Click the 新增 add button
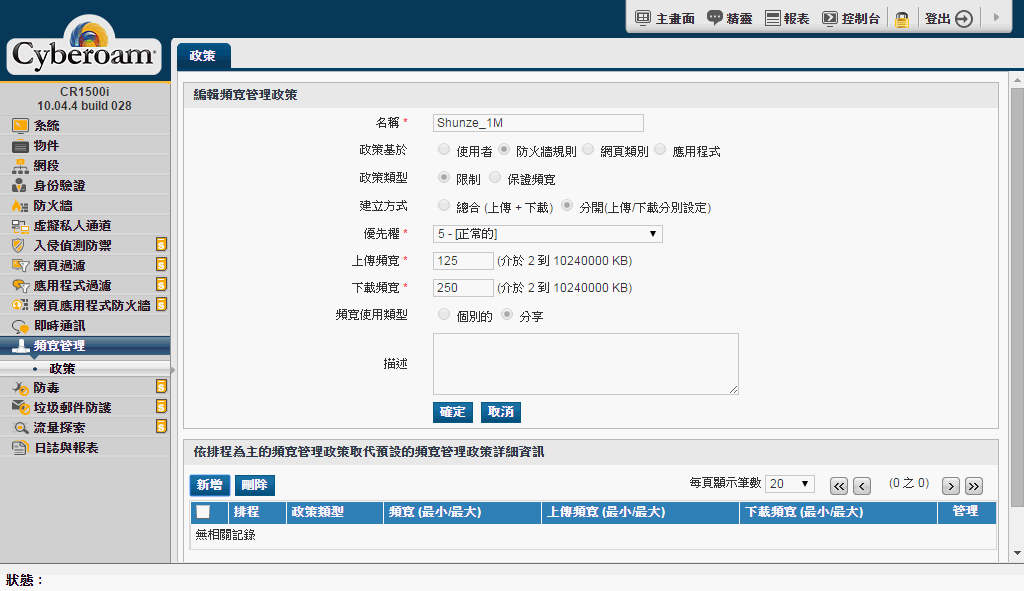Image resolution: width=1024 pixels, height=591 pixels. (209, 485)
